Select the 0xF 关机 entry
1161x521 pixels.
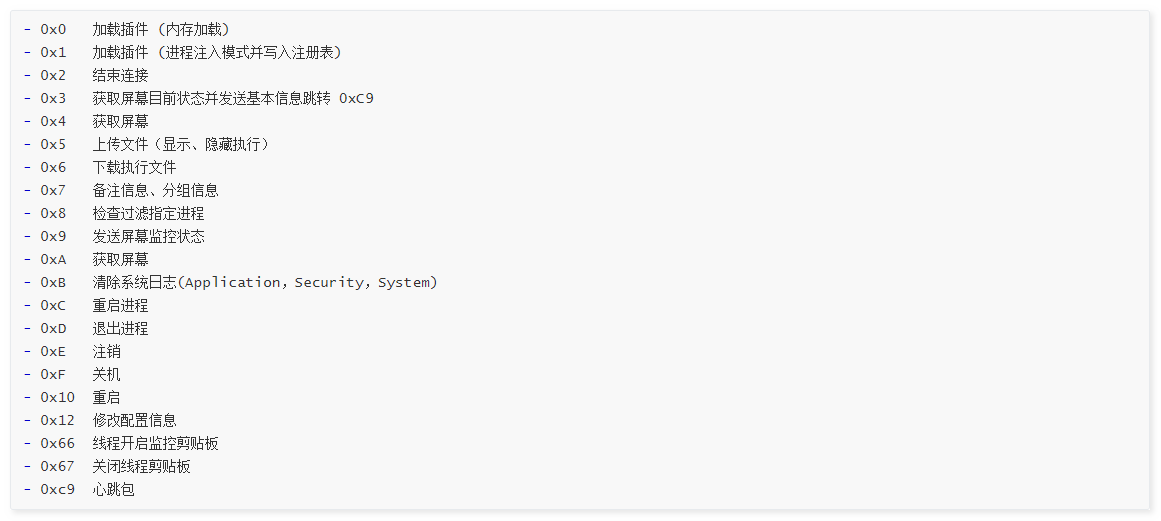click(x=106, y=374)
